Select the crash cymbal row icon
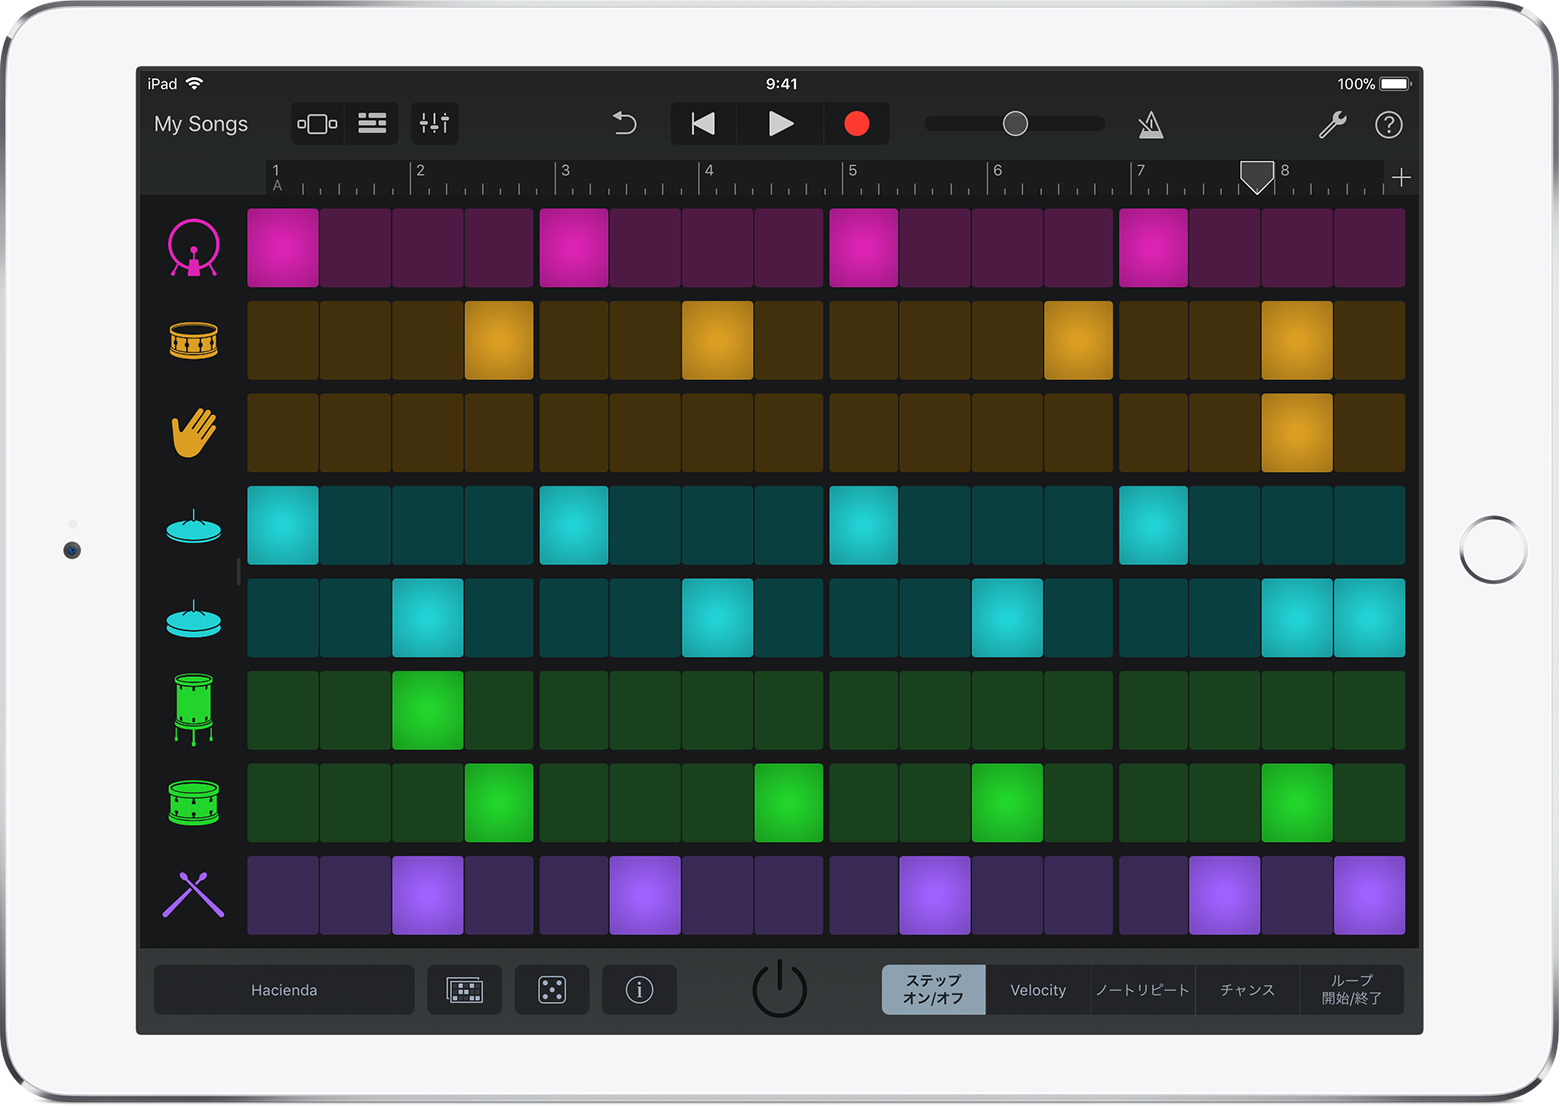The height and width of the screenshot is (1106, 1560). [x=193, y=525]
